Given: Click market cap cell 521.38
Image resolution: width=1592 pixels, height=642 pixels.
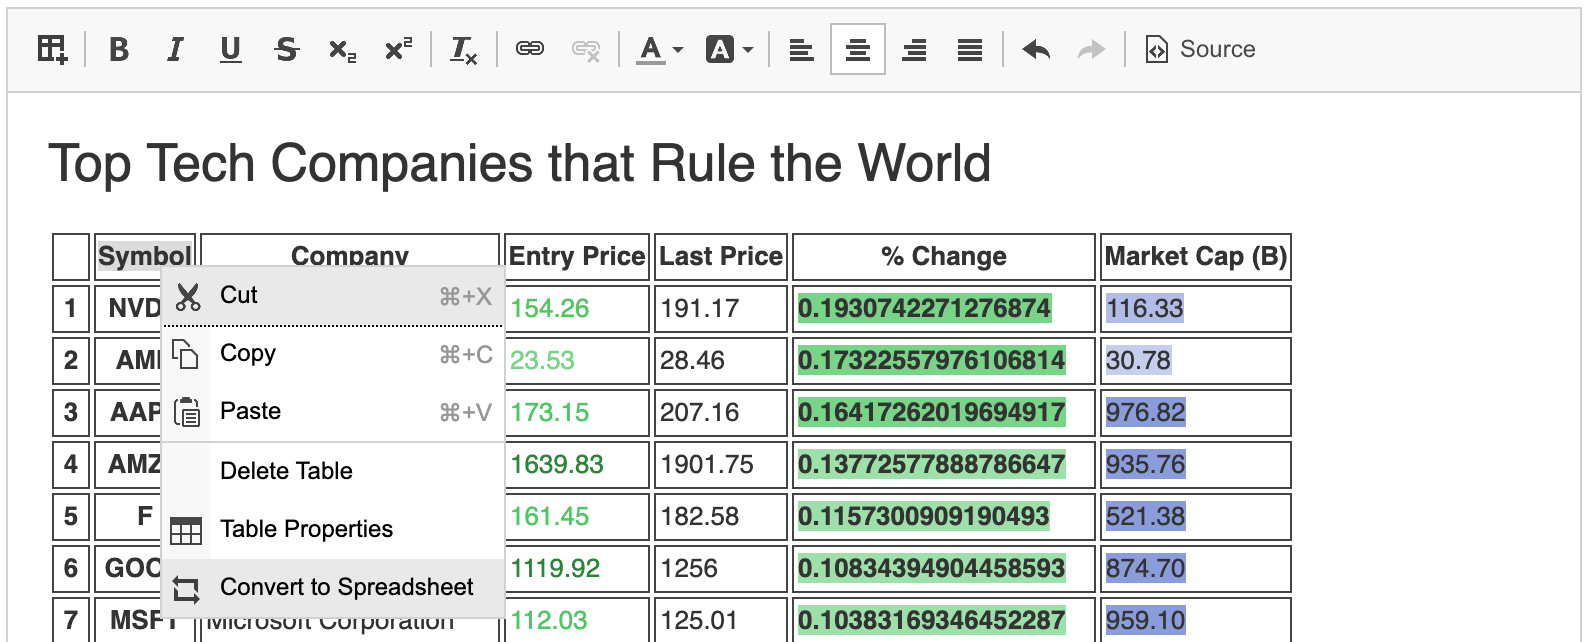Looking at the screenshot, I should tap(1196, 517).
